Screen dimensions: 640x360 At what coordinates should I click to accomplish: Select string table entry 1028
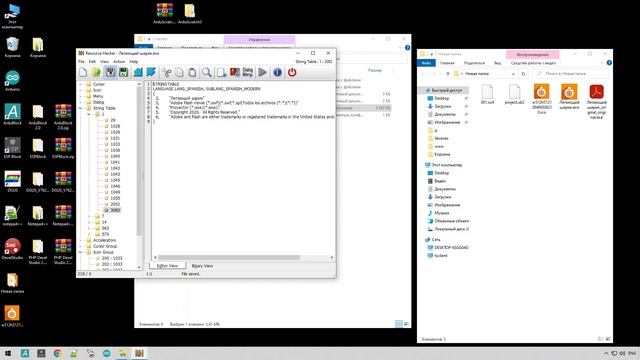(115, 126)
